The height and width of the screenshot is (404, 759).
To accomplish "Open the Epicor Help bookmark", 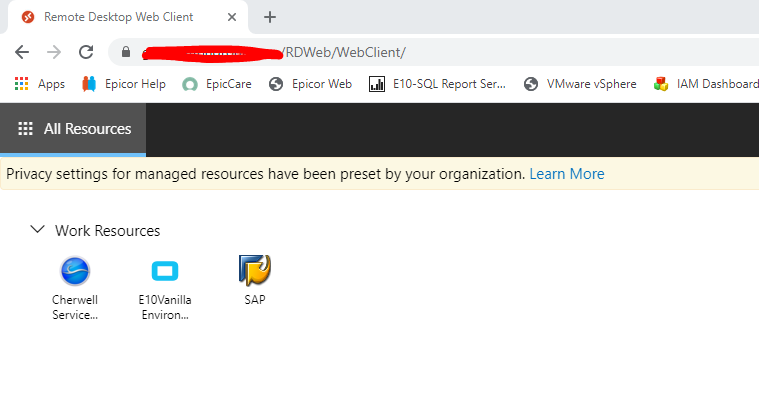I will tap(124, 84).
